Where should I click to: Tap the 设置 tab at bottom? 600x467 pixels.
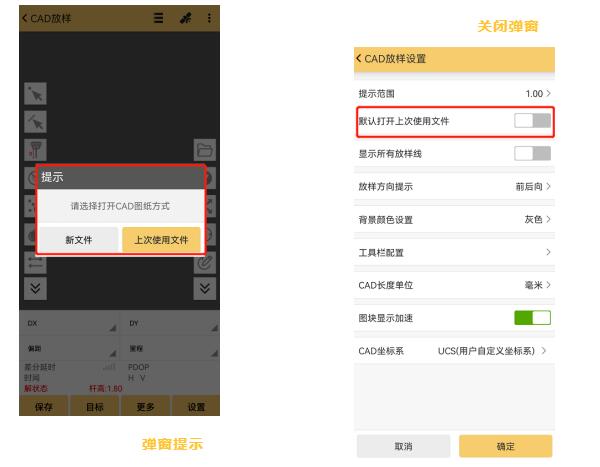pyautogui.click(x=196, y=407)
